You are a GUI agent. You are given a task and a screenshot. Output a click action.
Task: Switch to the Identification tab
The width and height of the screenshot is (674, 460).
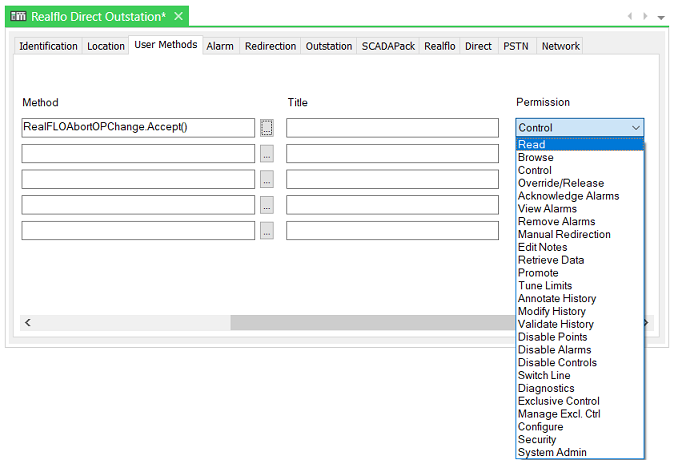point(48,46)
